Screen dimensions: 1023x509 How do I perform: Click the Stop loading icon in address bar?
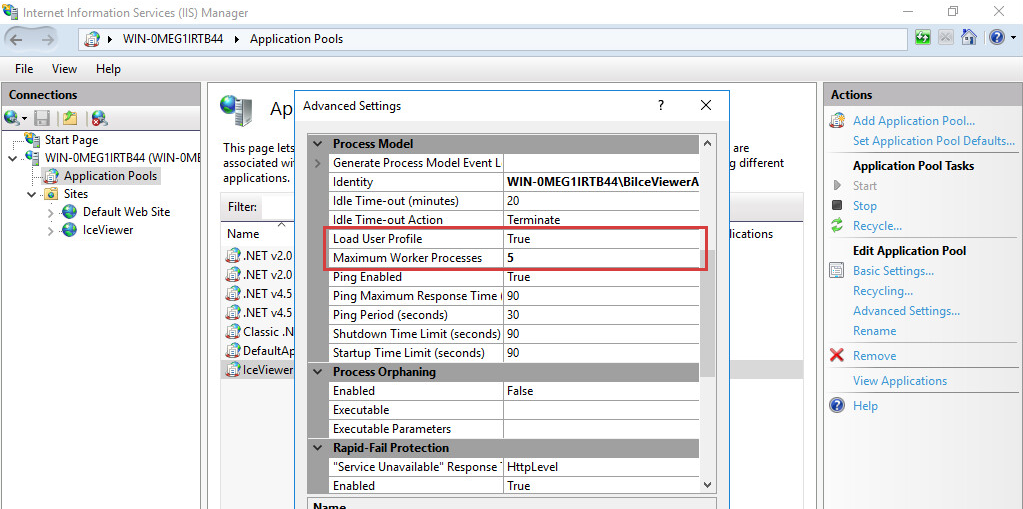click(x=945, y=37)
